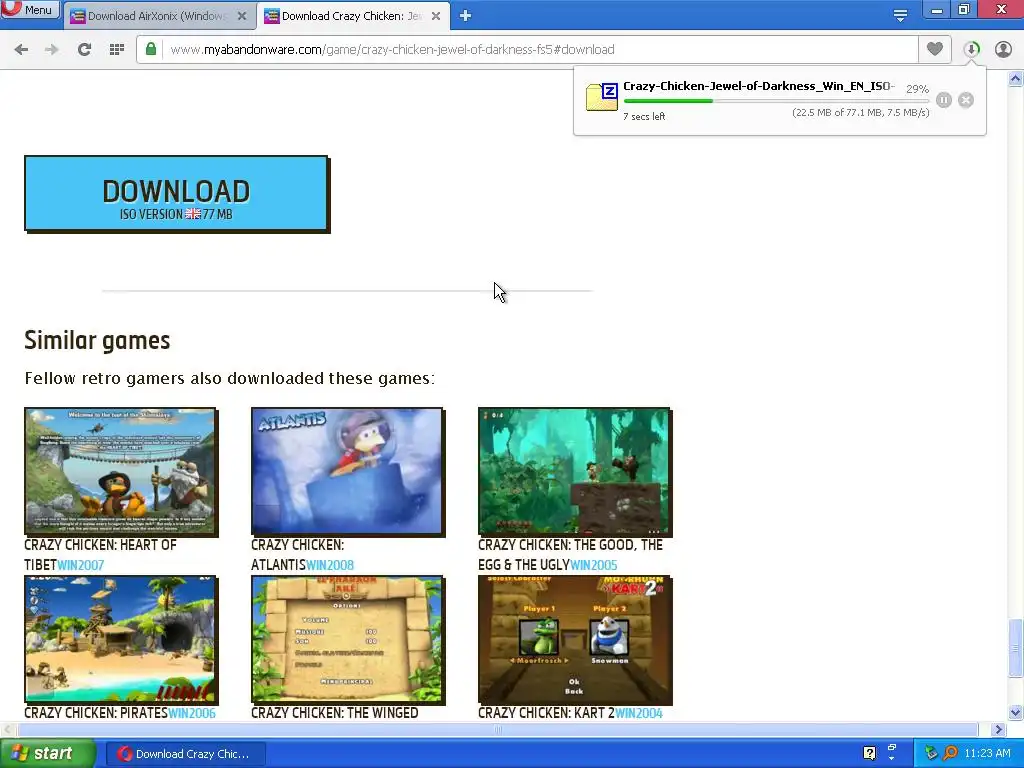The width and height of the screenshot is (1024, 768).
Task: Follow the Good, the Egg & the Ugly link
Action: pyautogui.click(x=570, y=554)
